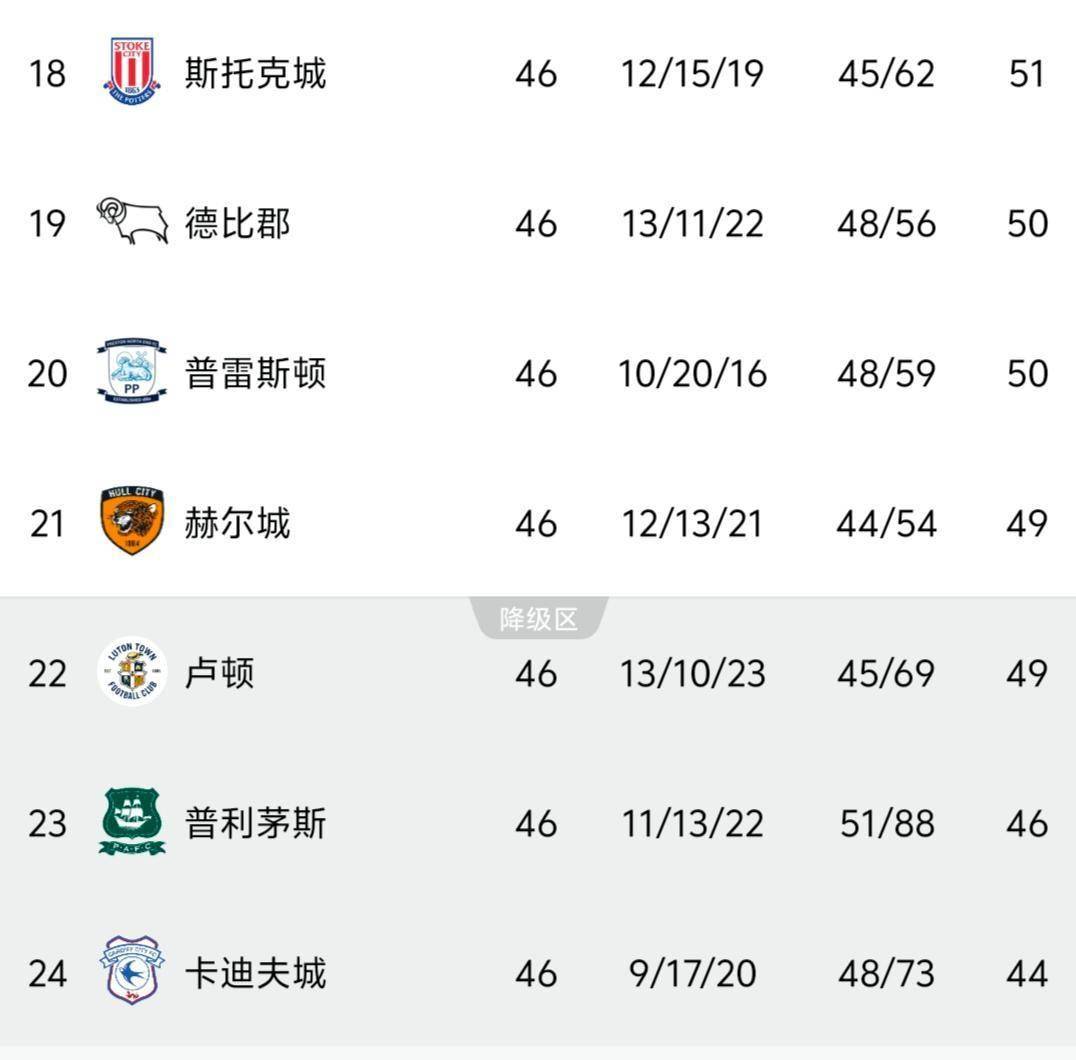Open team page for 德比郡
The width and height of the screenshot is (1076, 1060).
[237, 223]
